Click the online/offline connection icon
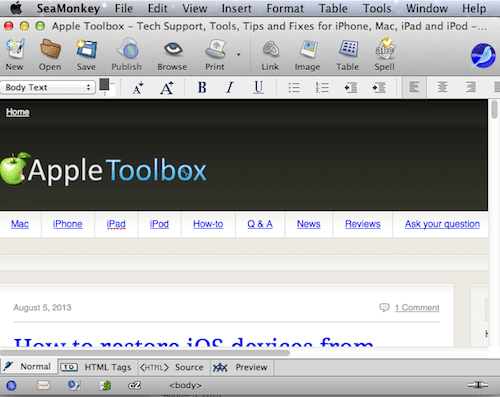Viewport: 500px width, 397px height. (x=478, y=385)
